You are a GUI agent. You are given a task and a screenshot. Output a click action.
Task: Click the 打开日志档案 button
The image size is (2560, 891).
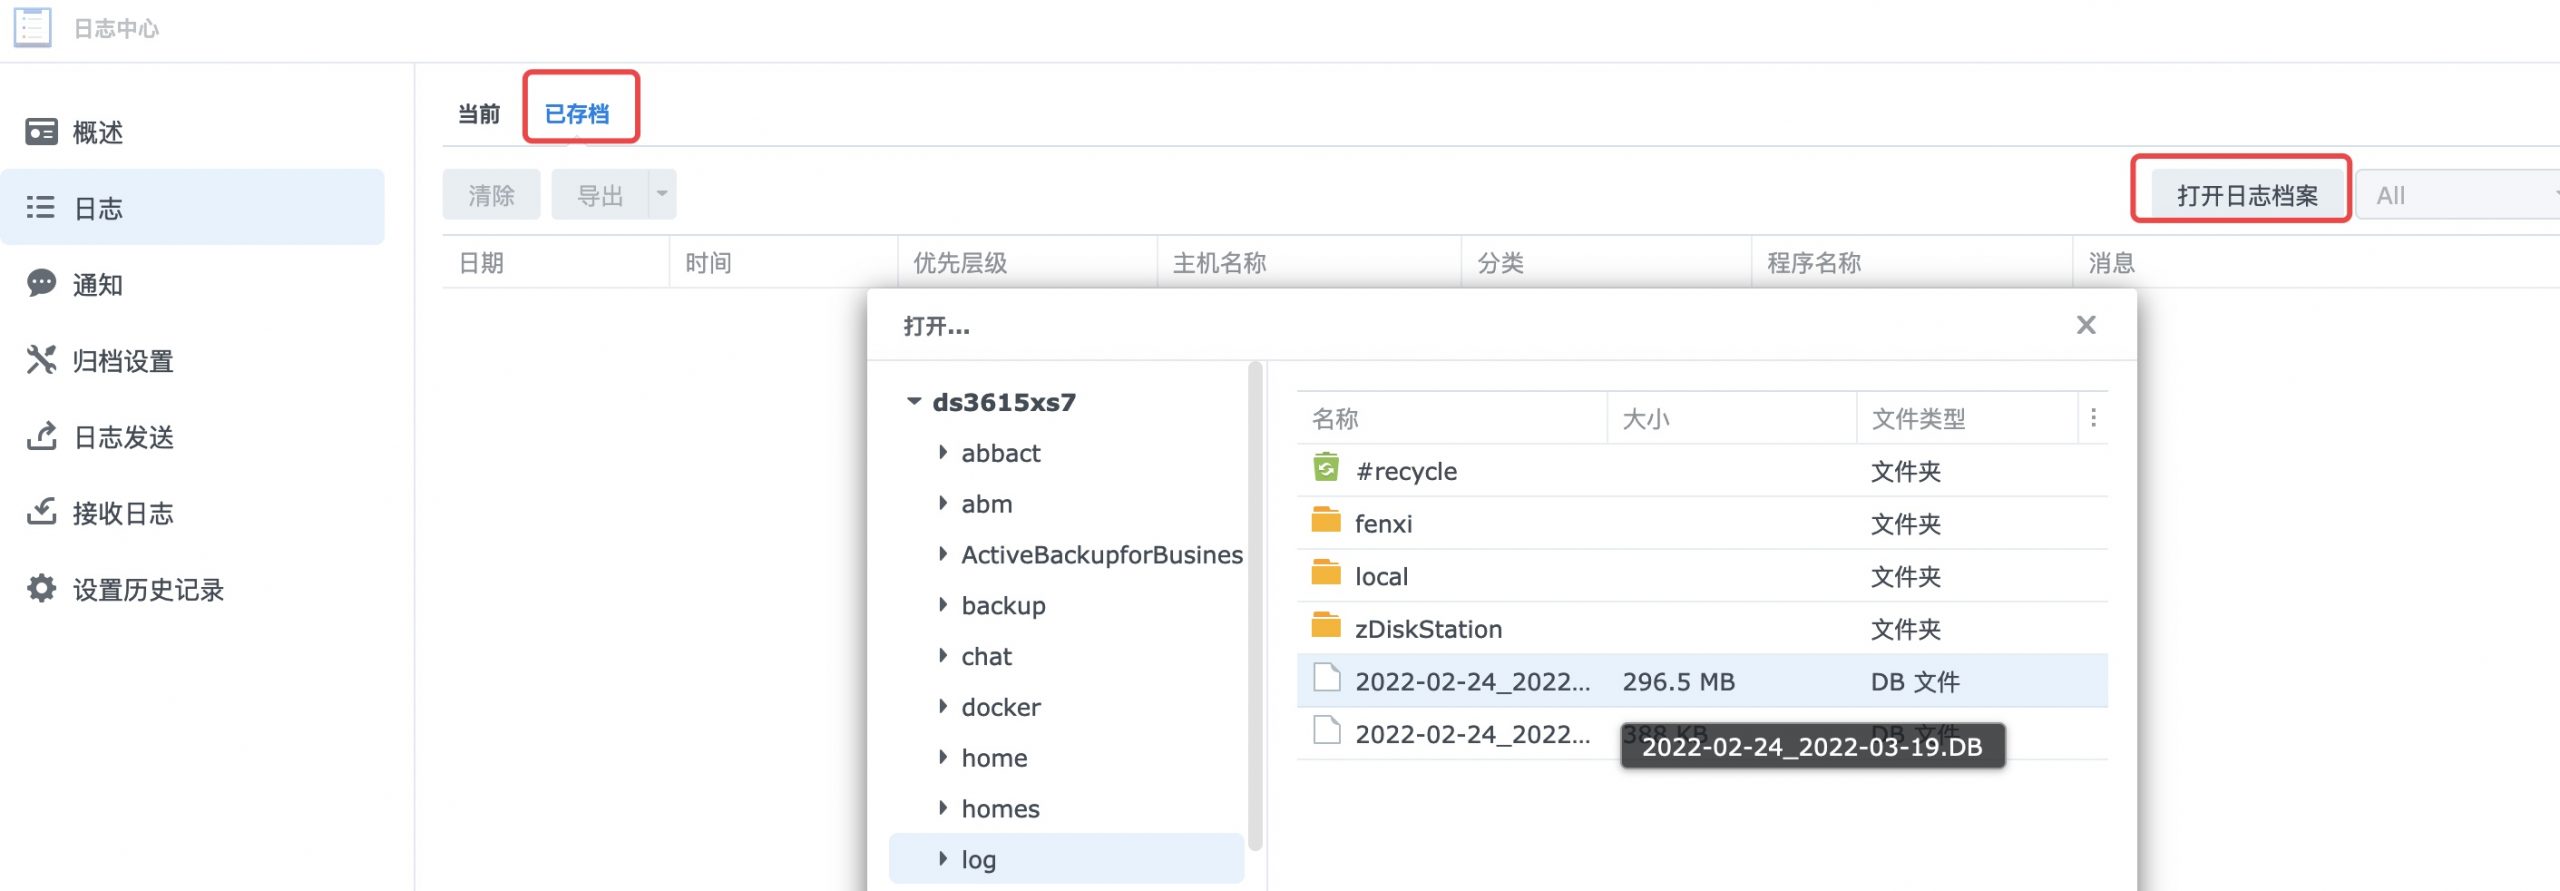[2247, 195]
